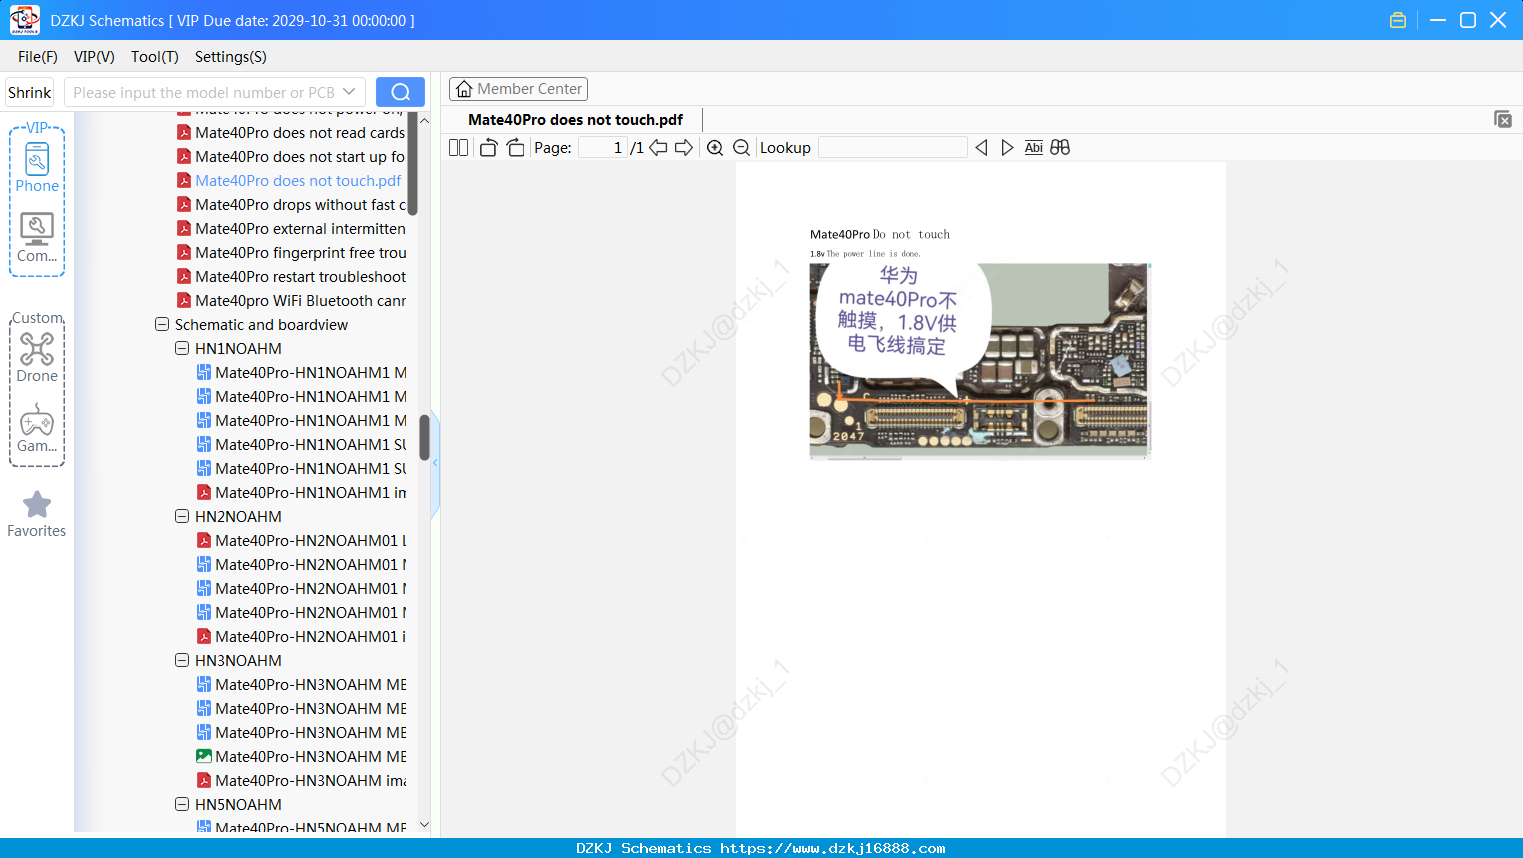Open the Computer category
The width and height of the screenshot is (1523, 858).
pos(37,238)
